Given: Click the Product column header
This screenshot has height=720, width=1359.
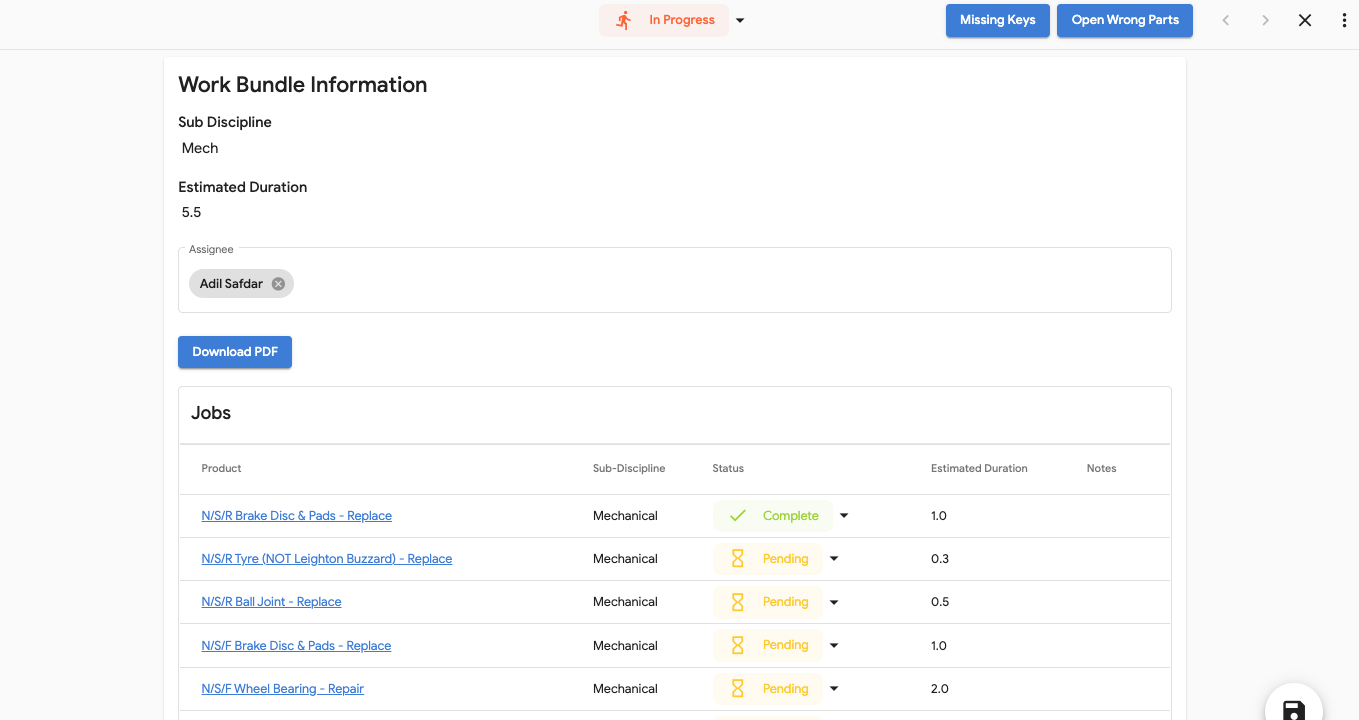Looking at the screenshot, I should pyautogui.click(x=222, y=469).
